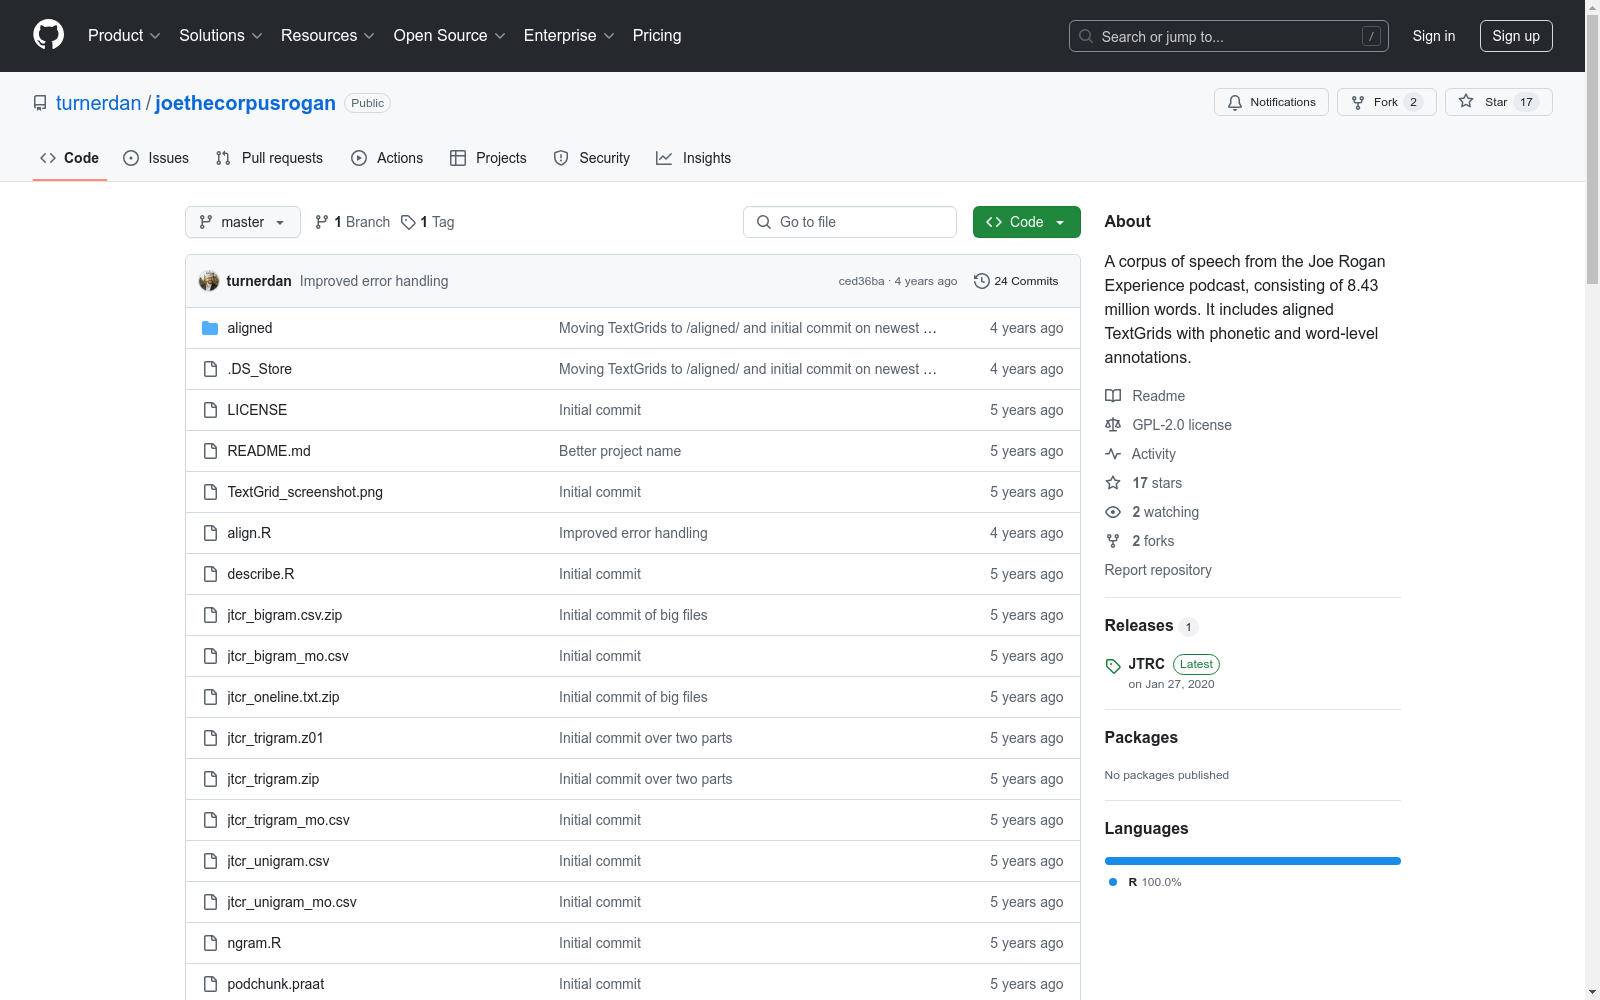Click the file icon beside ngram.R
This screenshot has width=1600, height=1000.
[210, 943]
